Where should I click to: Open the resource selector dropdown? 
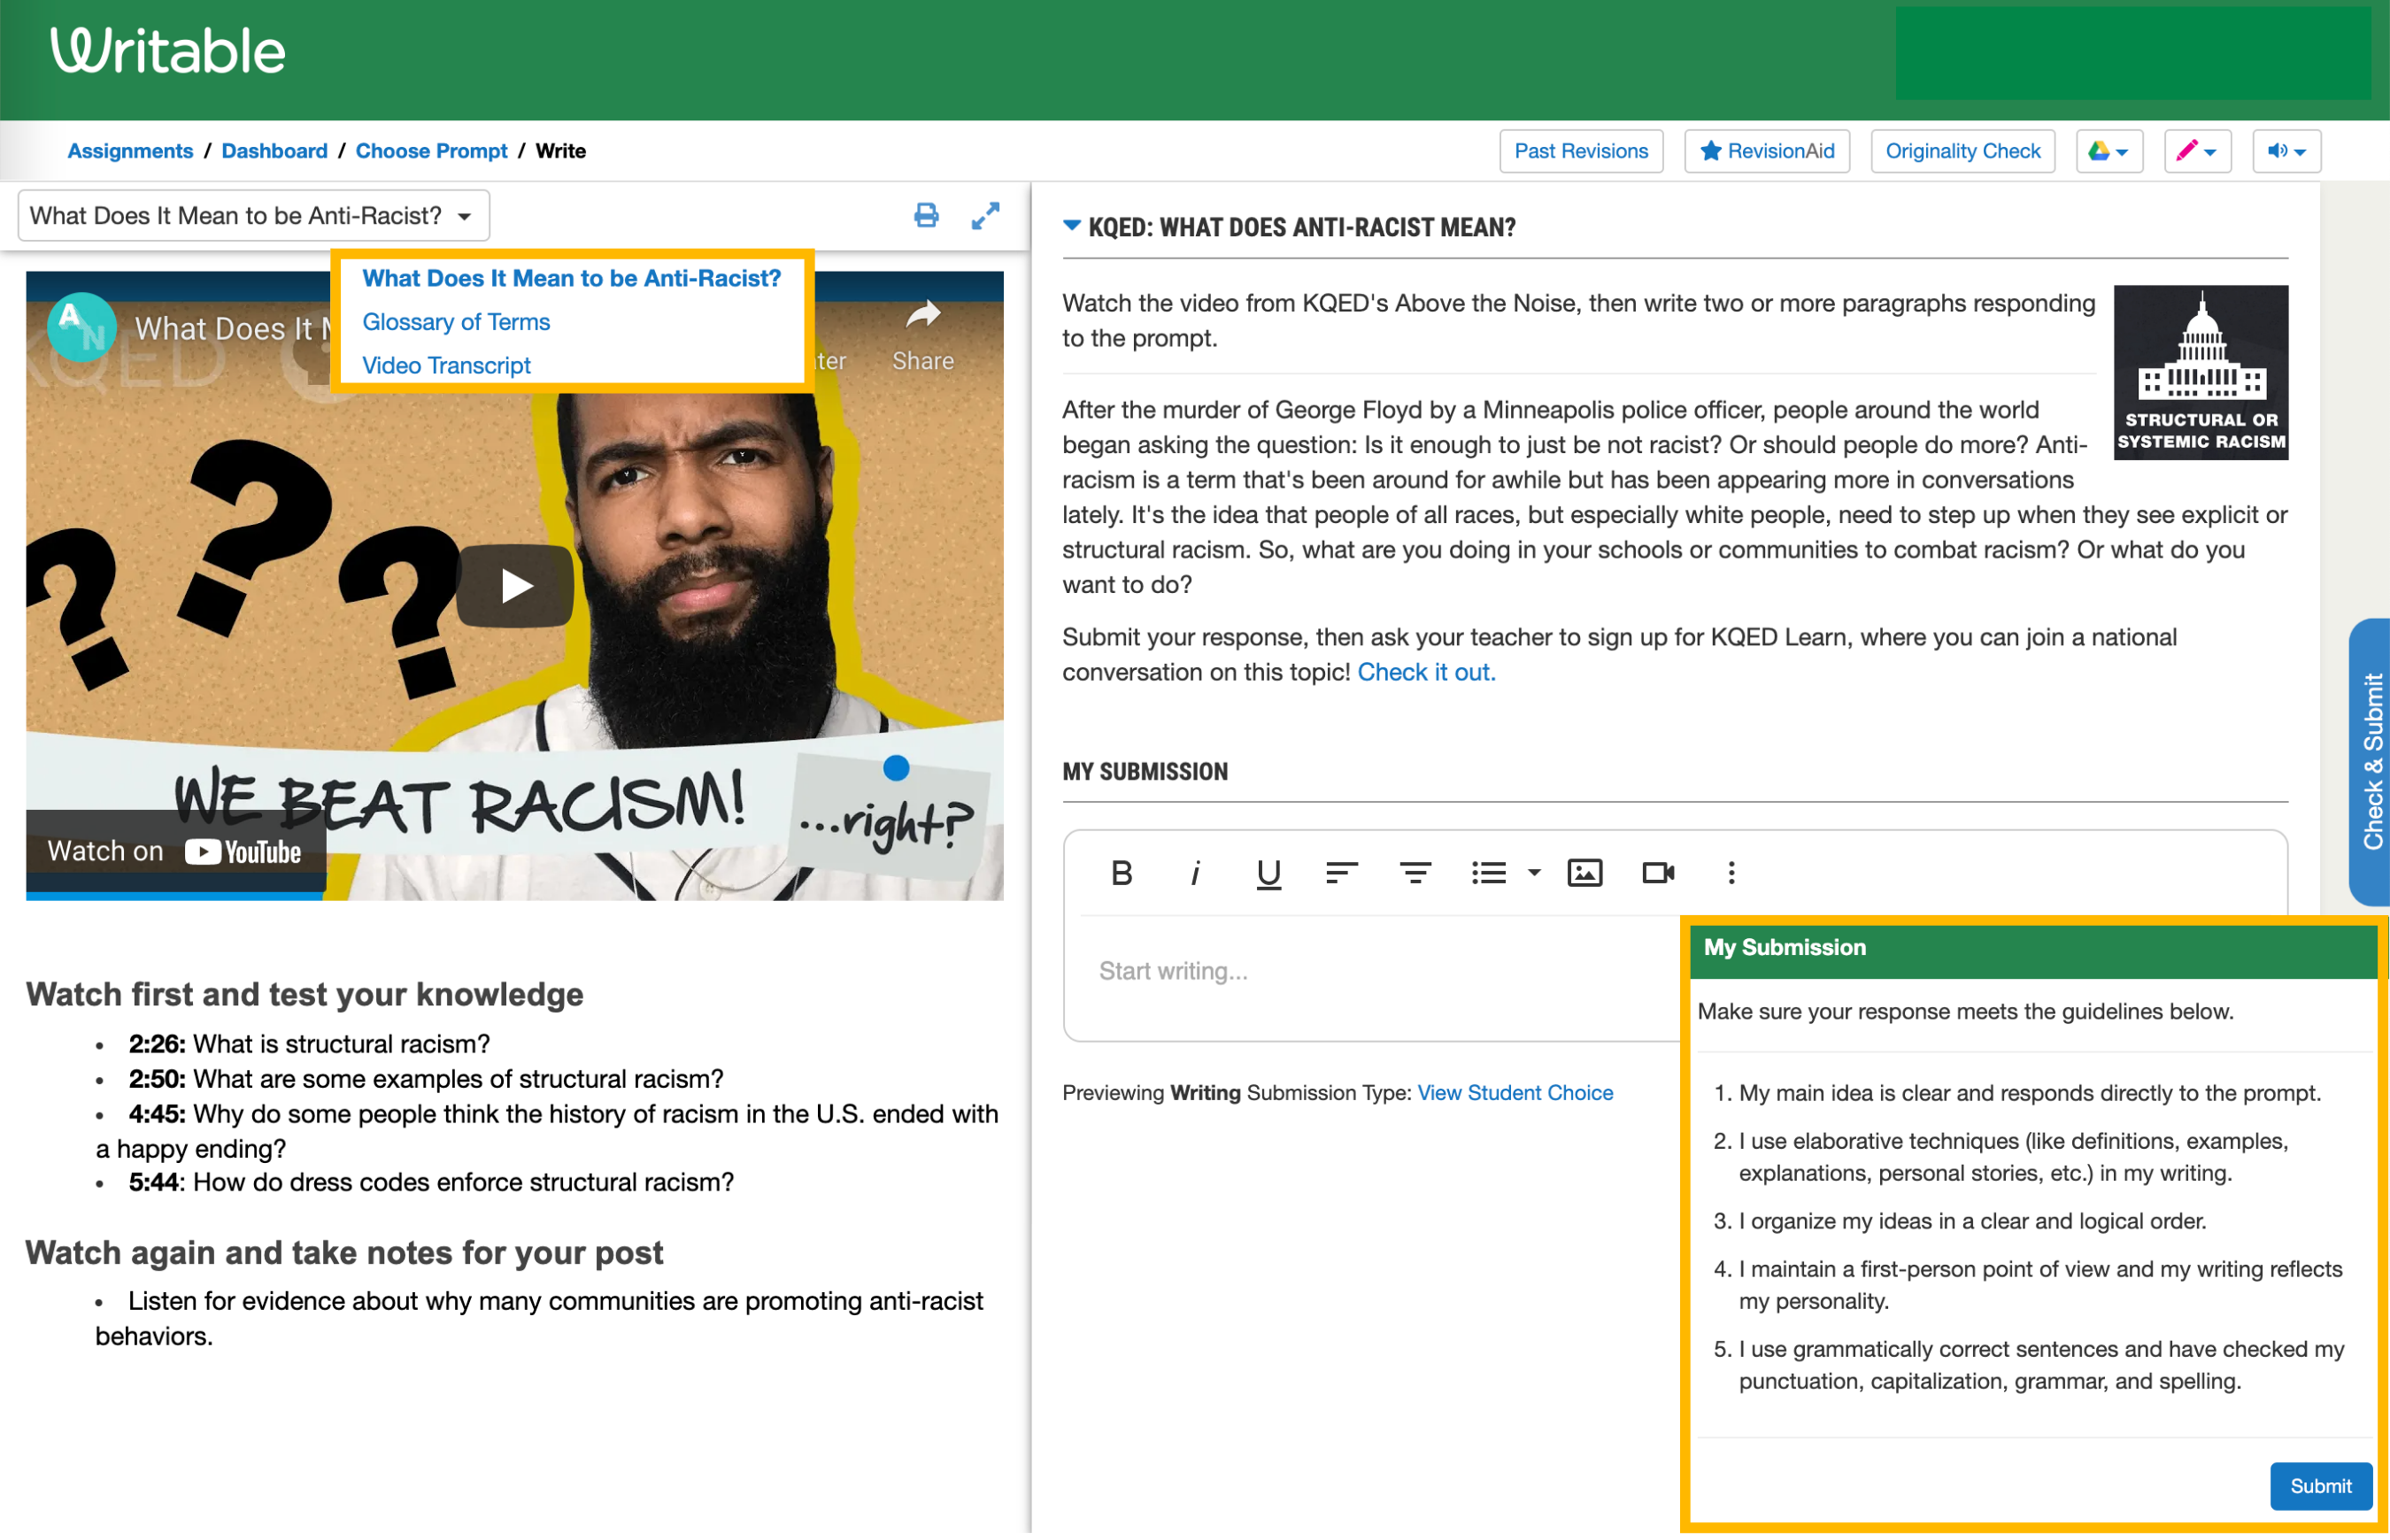[x=253, y=216]
